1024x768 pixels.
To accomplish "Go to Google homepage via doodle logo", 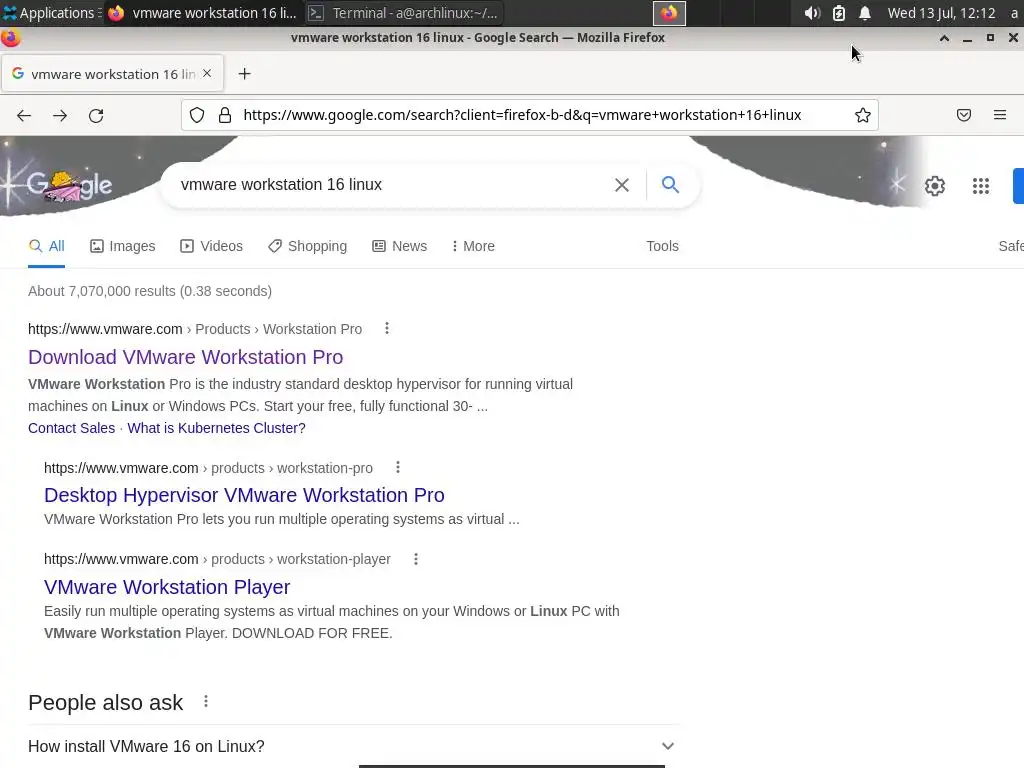I will 69,186.
